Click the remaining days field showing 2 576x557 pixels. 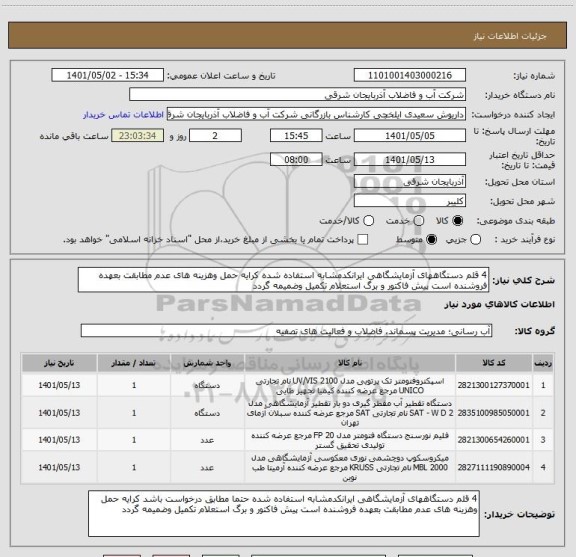215,136
